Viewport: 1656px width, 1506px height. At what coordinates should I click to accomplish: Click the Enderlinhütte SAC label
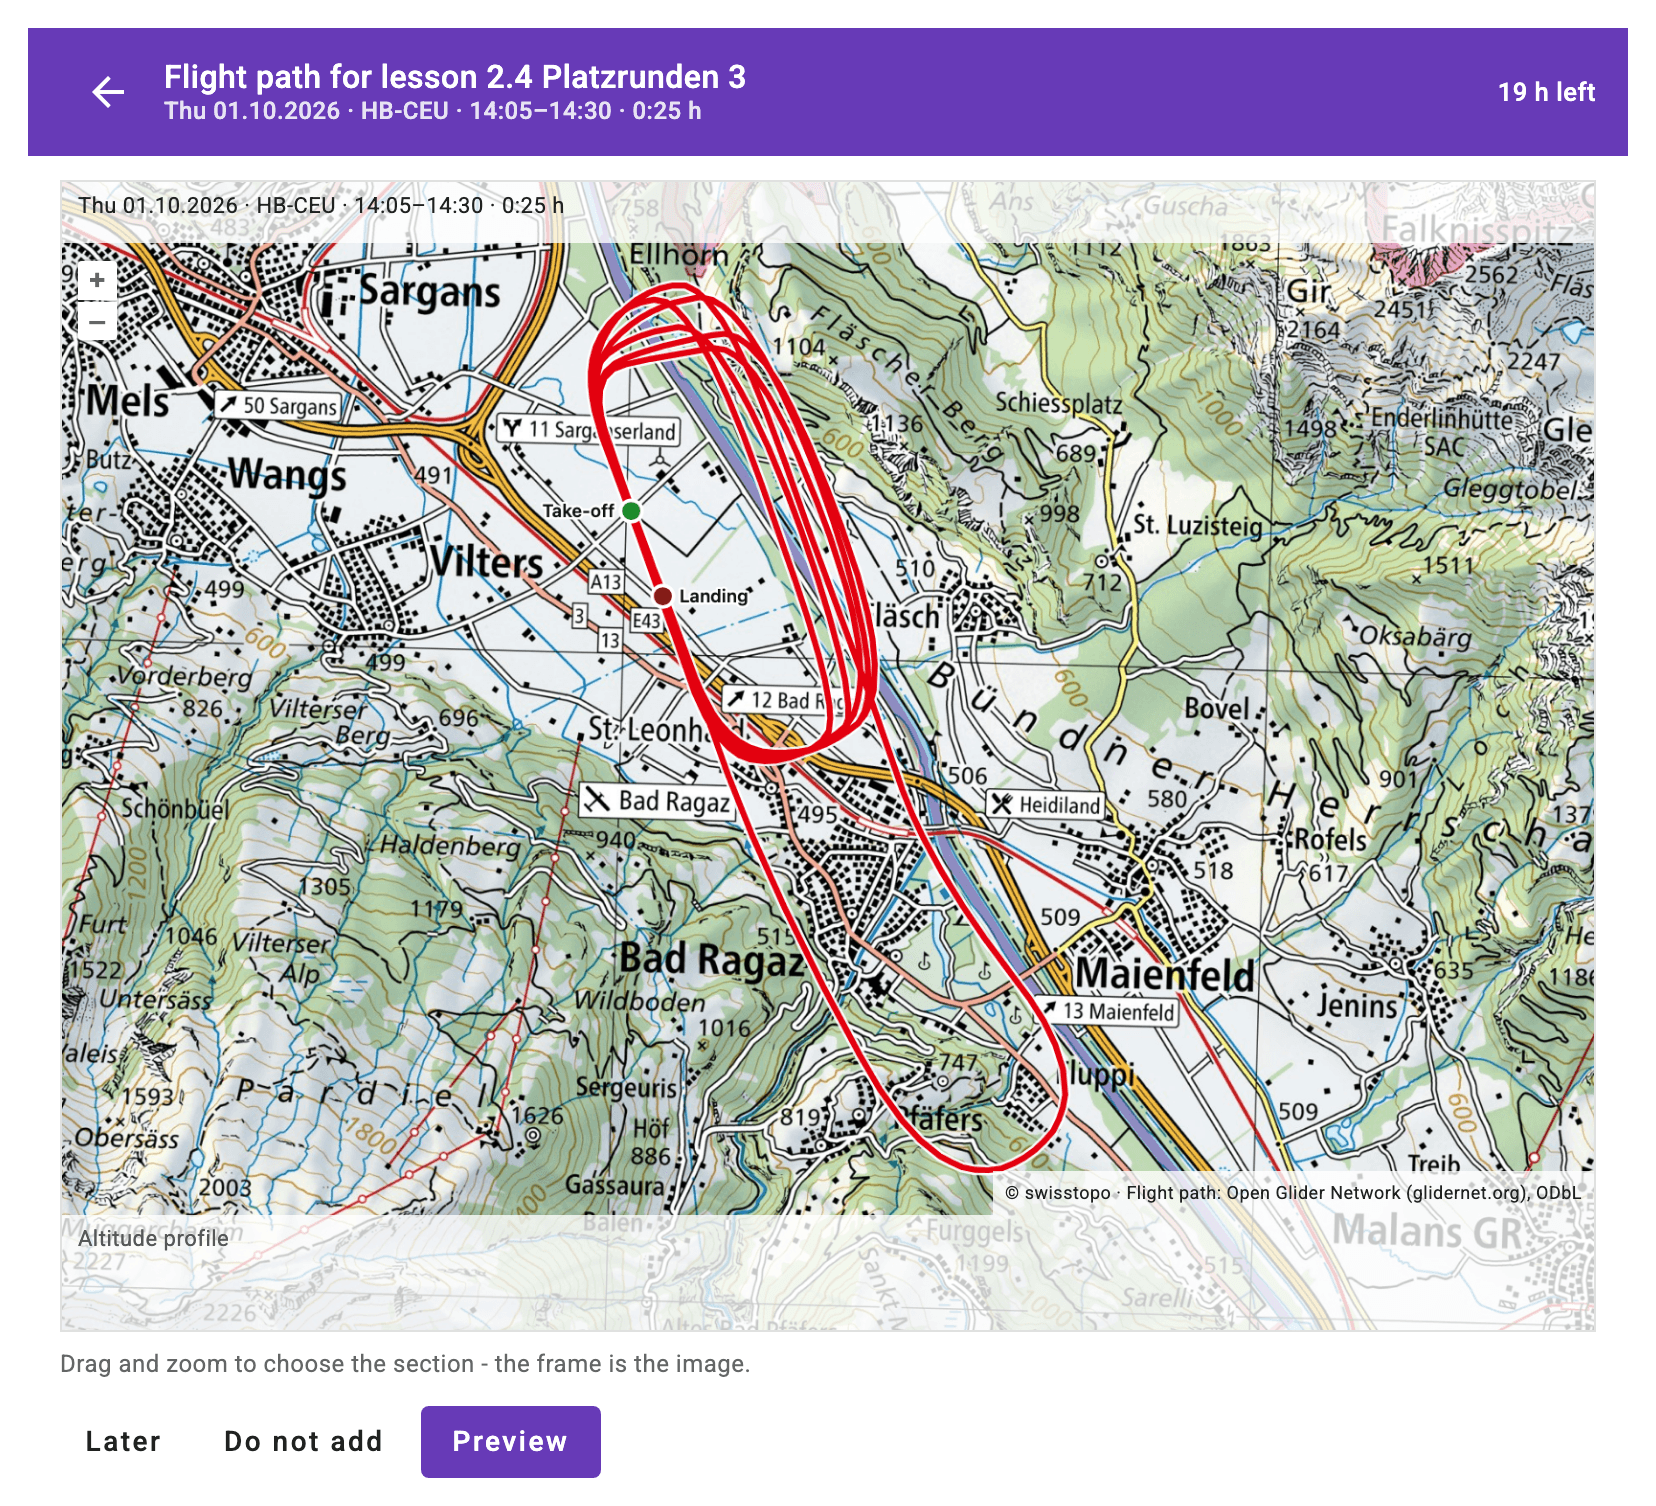pos(1443,431)
